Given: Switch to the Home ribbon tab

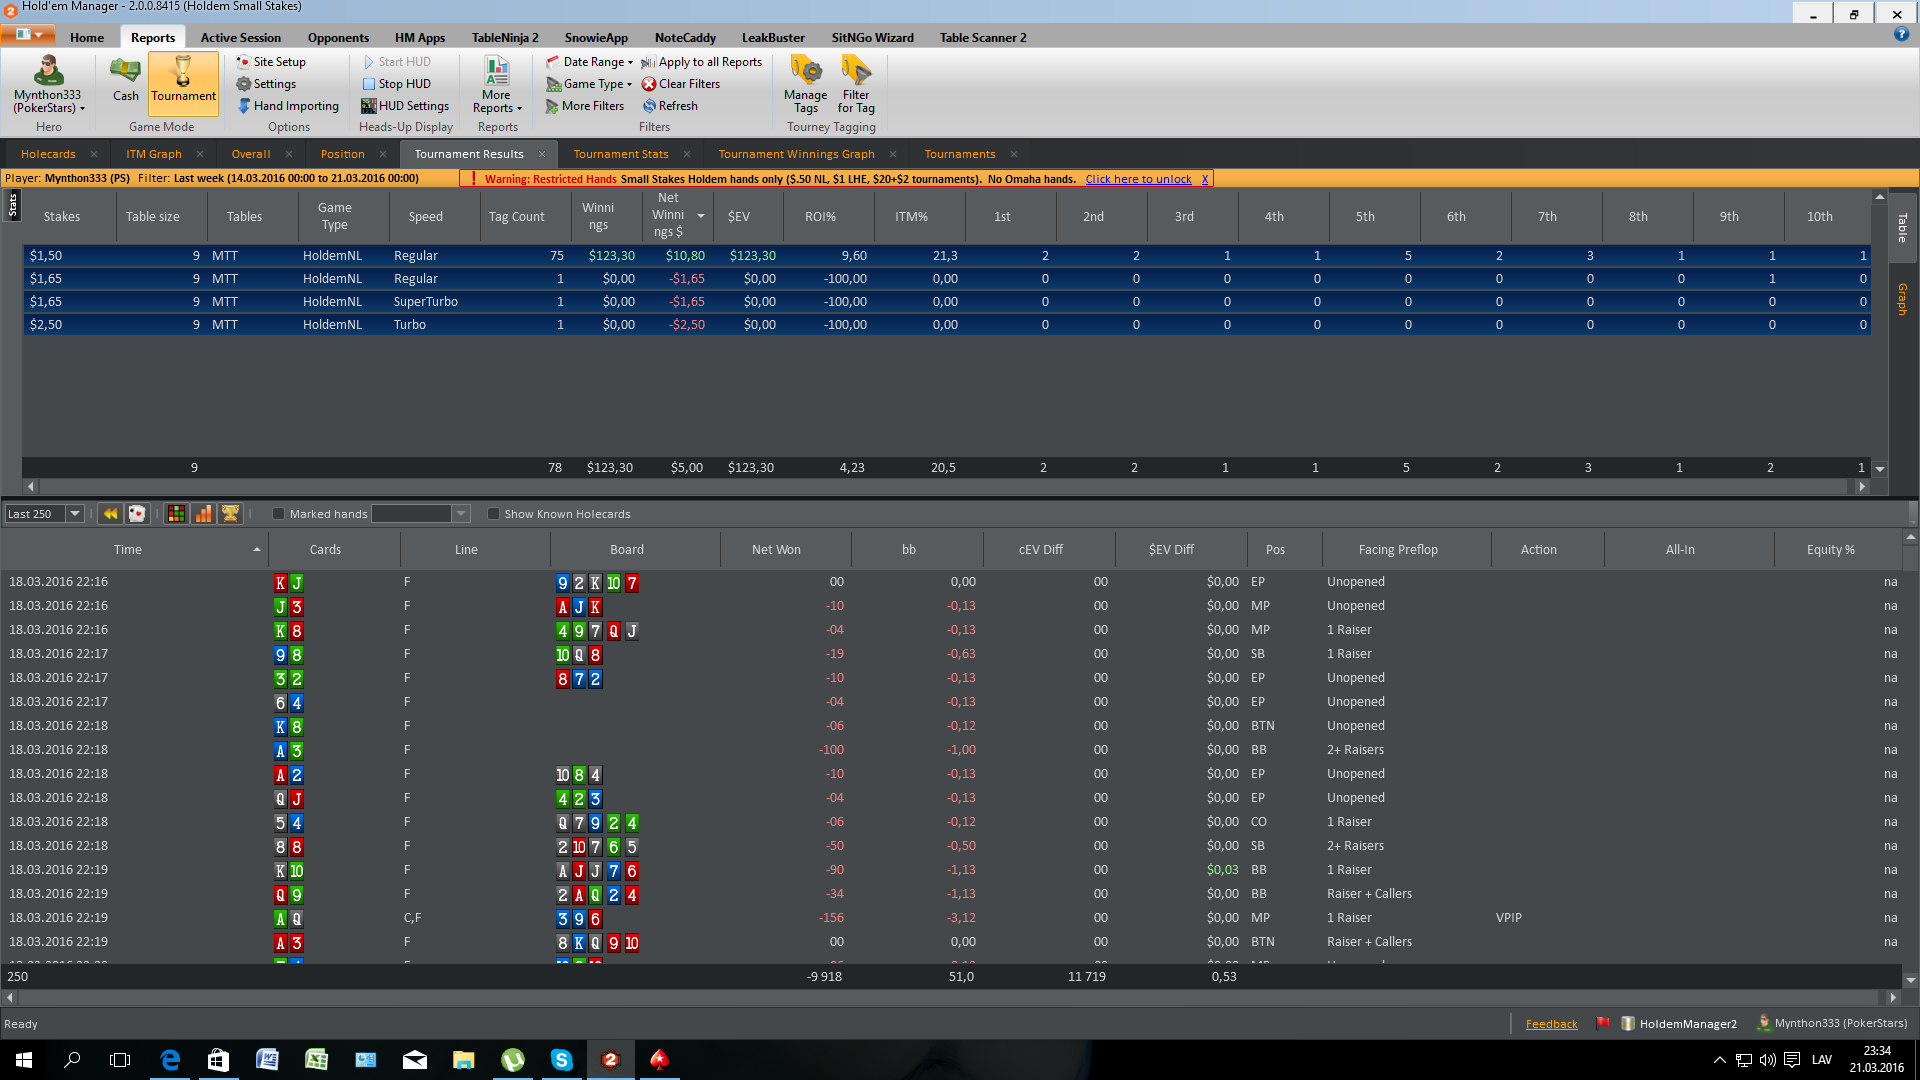Looking at the screenshot, I should point(87,38).
